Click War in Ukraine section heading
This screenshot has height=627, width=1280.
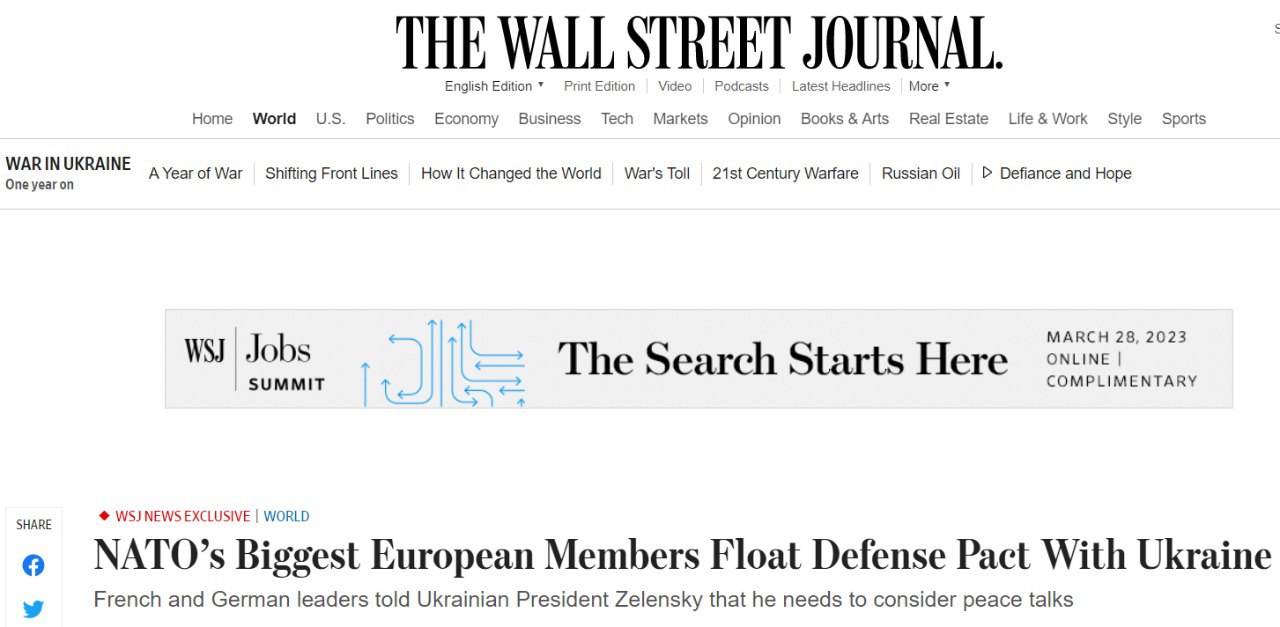pos(68,164)
